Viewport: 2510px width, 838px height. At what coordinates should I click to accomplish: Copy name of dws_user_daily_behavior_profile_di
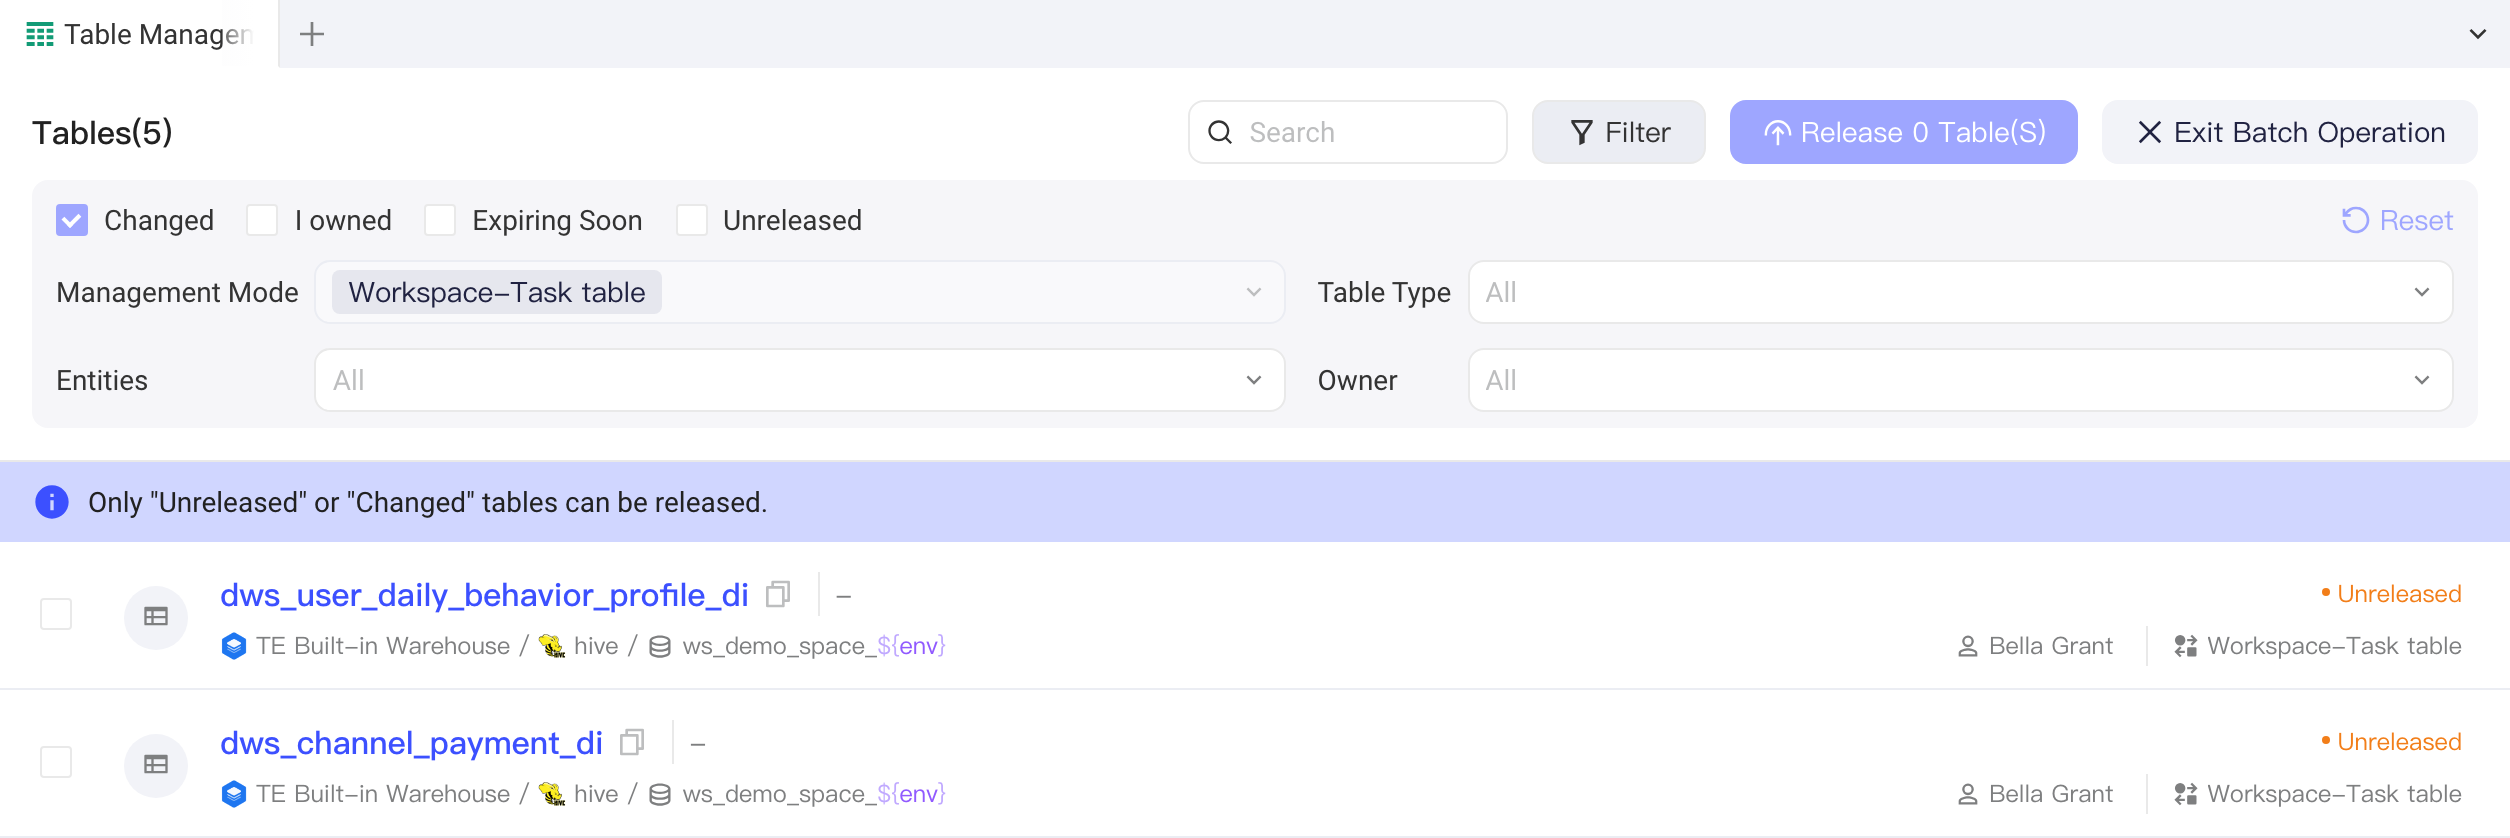pyautogui.click(x=778, y=595)
